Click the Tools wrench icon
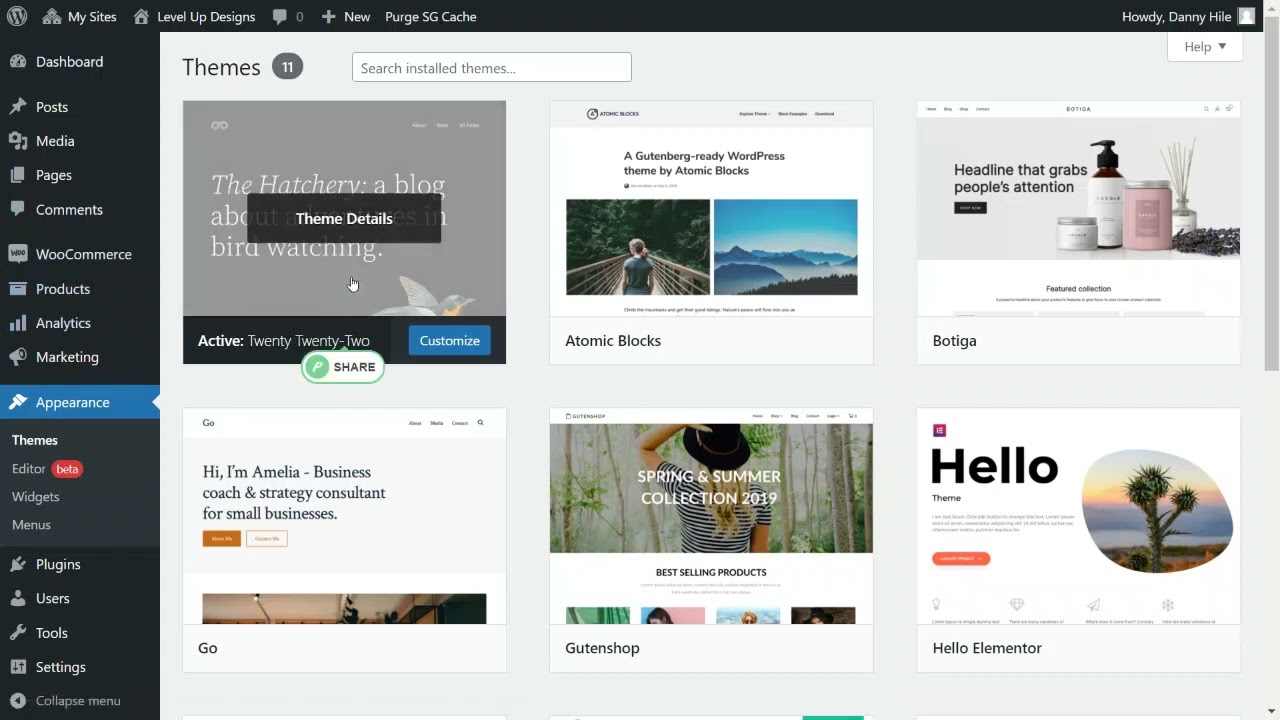Image resolution: width=1280 pixels, height=720 pixels. click(18, 633)
